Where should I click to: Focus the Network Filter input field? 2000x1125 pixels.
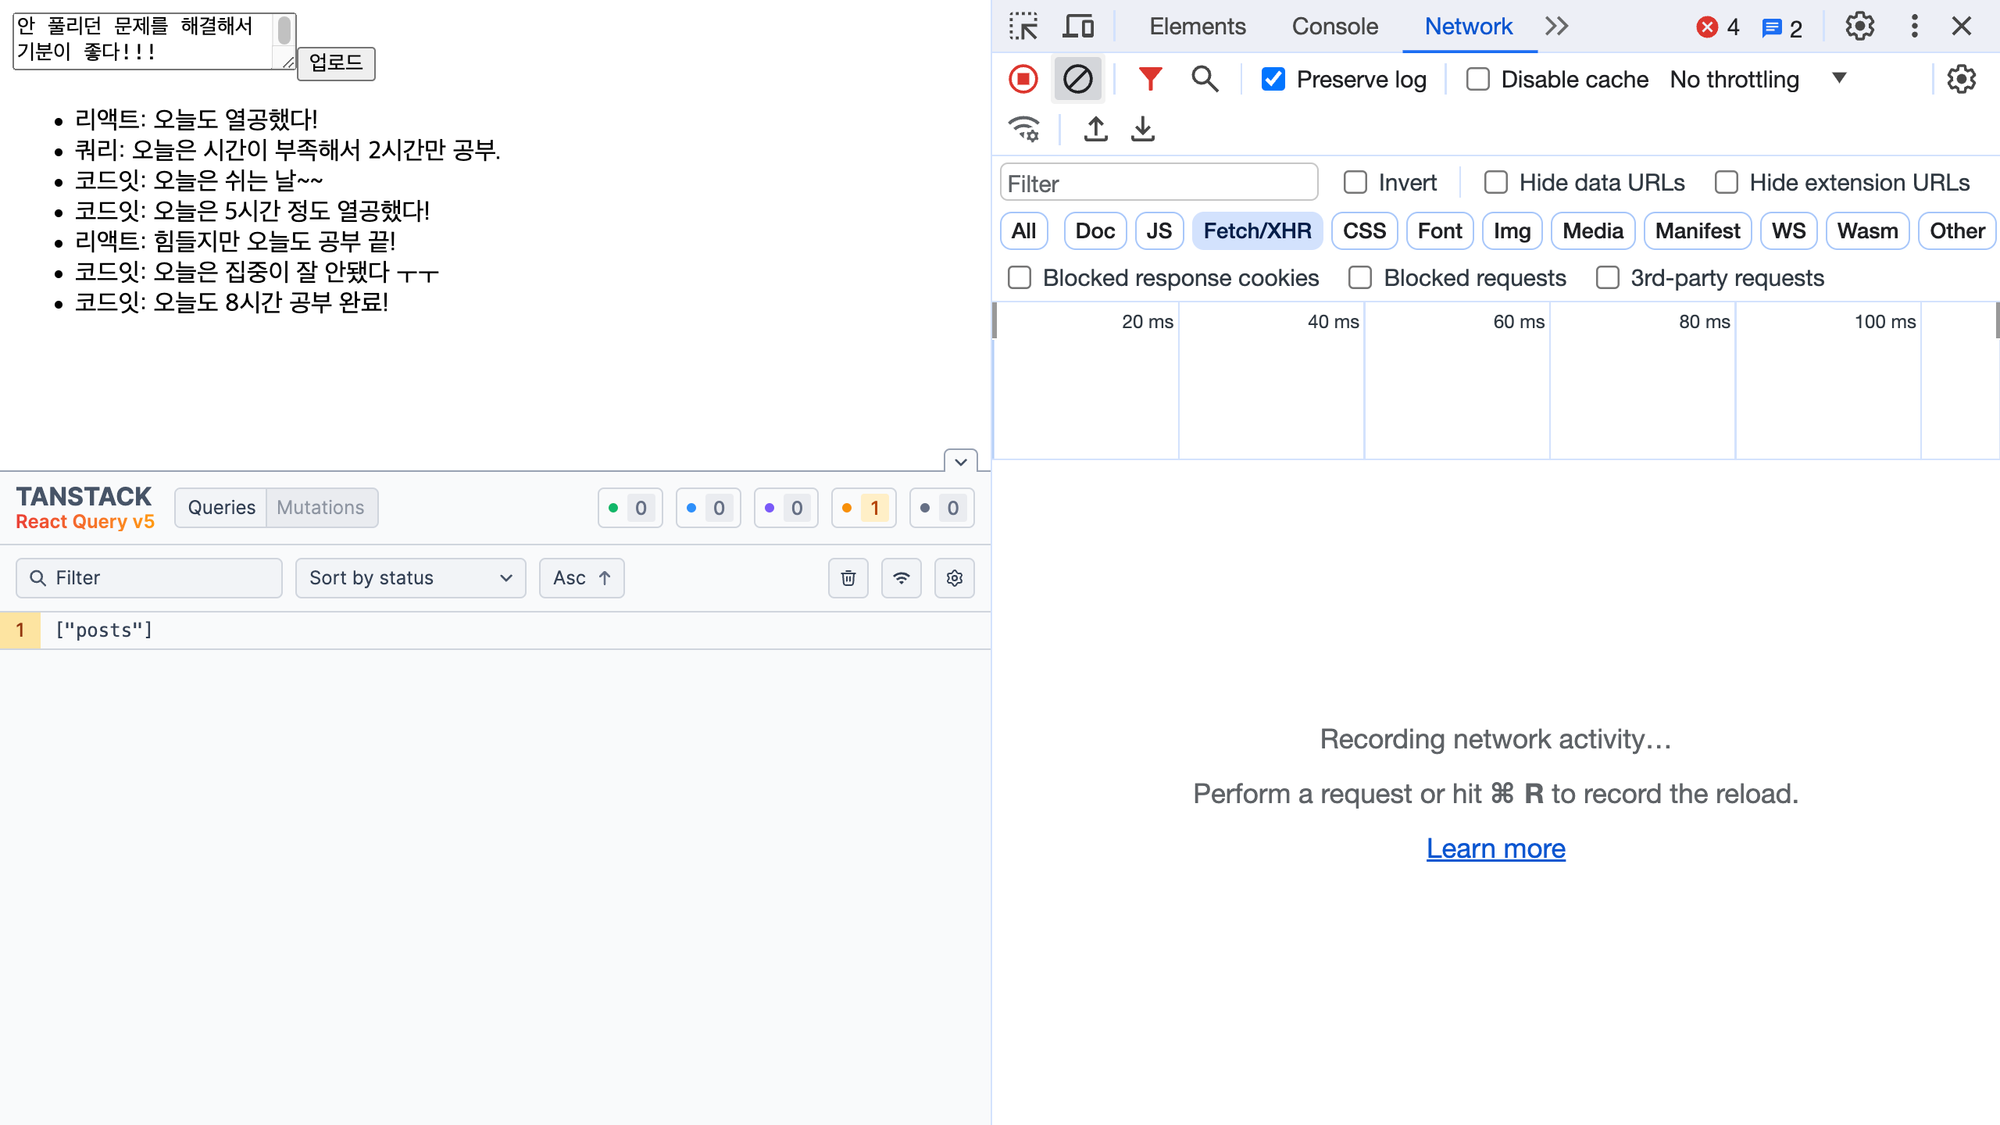point(1159,183)
